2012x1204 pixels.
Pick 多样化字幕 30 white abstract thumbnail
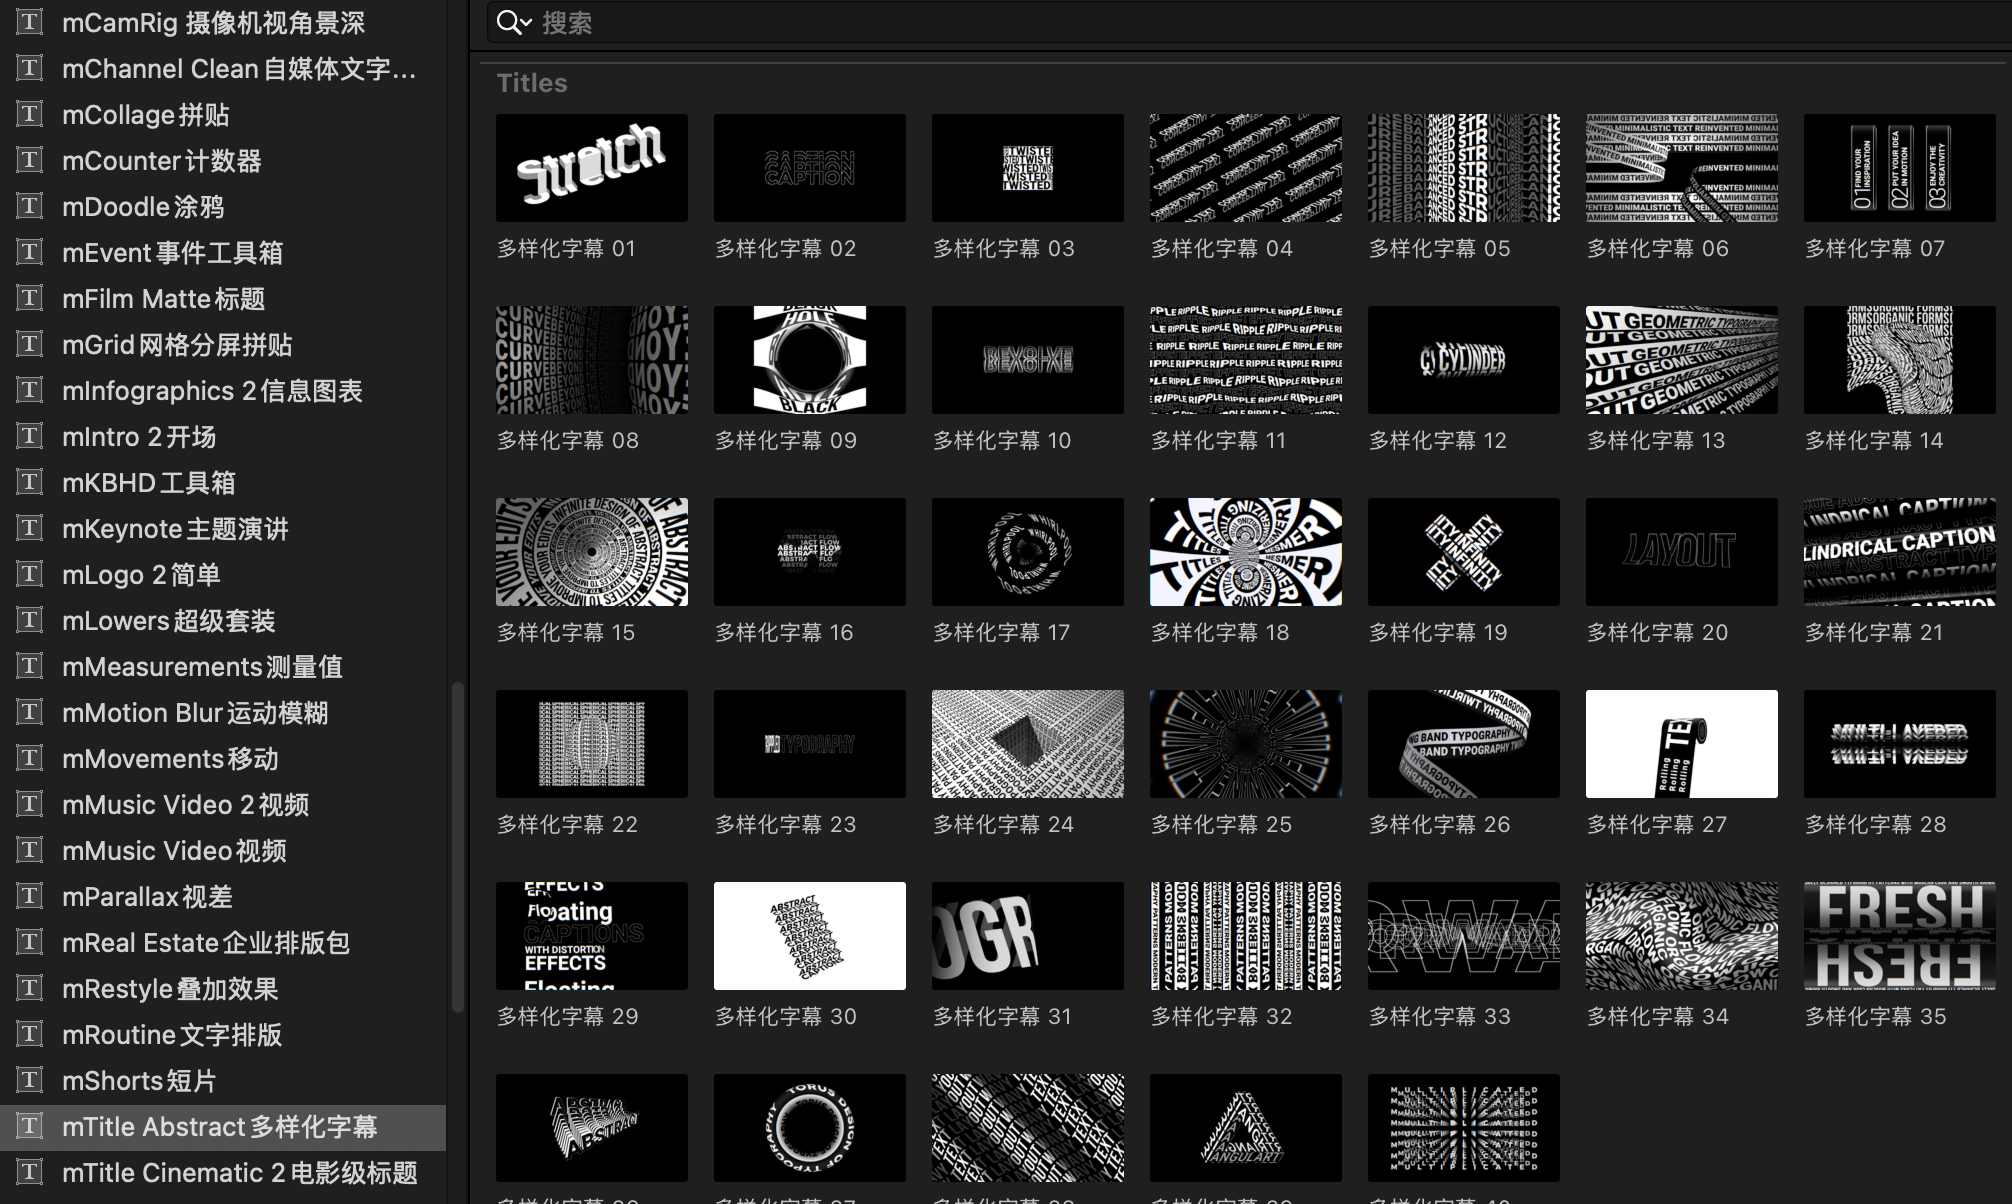coord(810,936)
